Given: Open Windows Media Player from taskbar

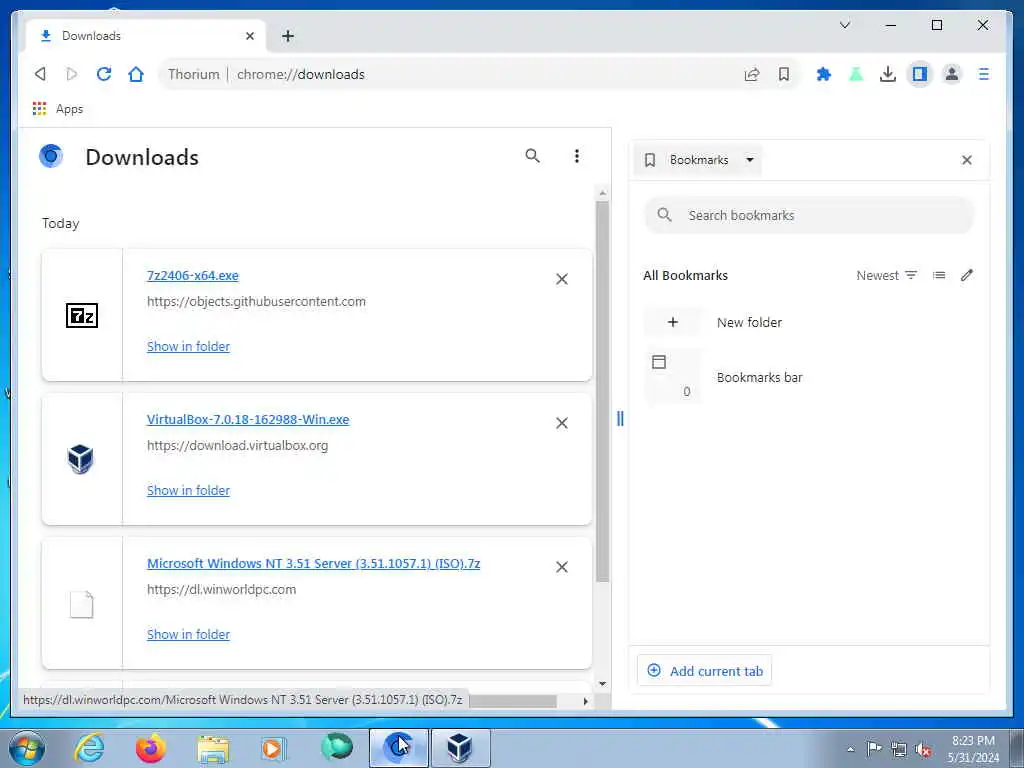Looking at the screenshot, I should pos(273,748).
